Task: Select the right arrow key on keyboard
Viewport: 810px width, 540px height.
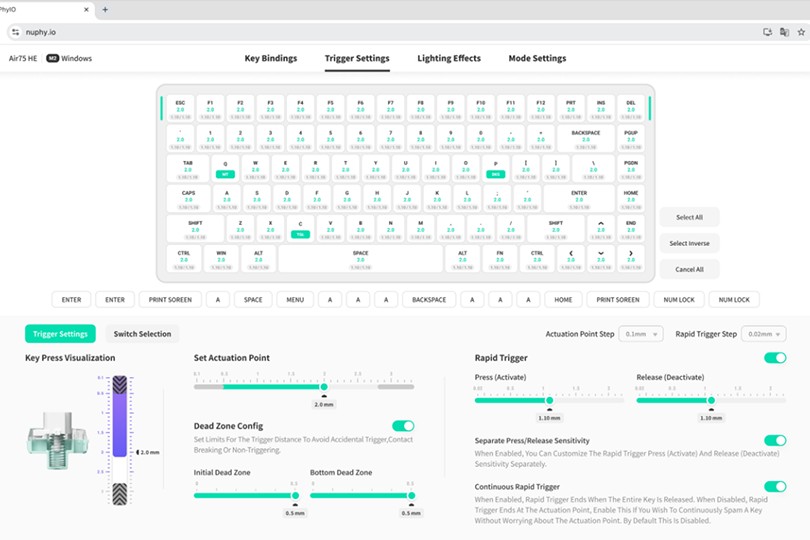Action: [x=631, y=258]
